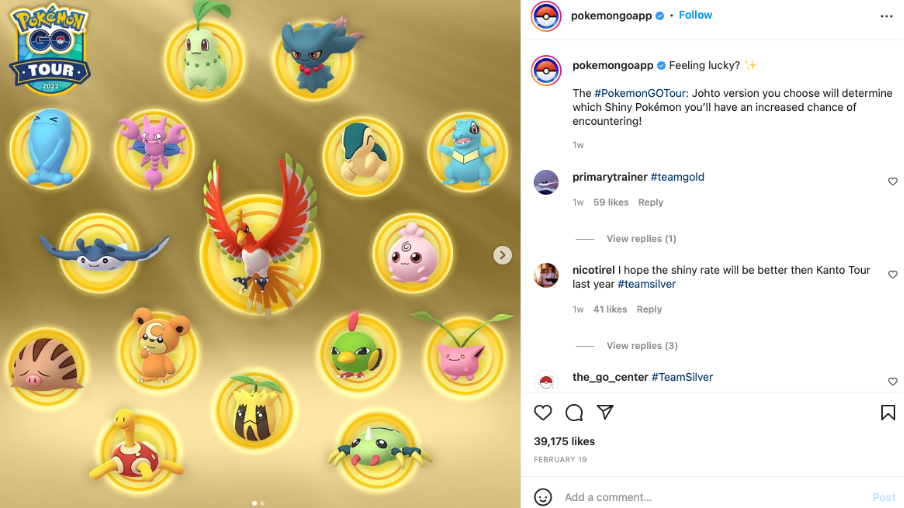This screenshot has height=508, width=904.
Task: Expand View replies (1)
Action: coord(641,239)
